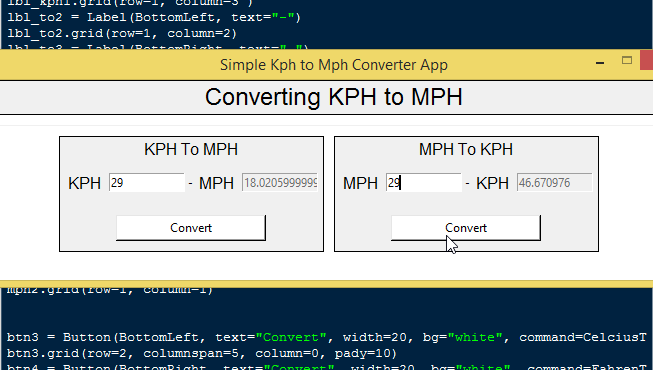Click Convert in the MPH To KPH panel
This screenshot has width=653, height=370.
point(466,228)
